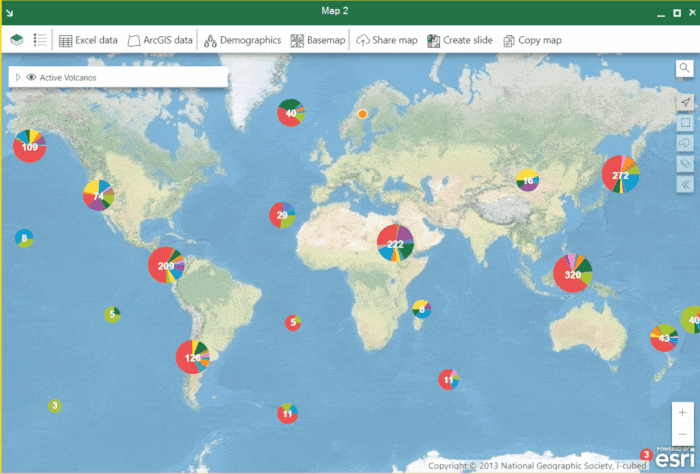Click the 109 cluster near Alaska
Viewport: 700px width, 474px height.
[29, 146]
